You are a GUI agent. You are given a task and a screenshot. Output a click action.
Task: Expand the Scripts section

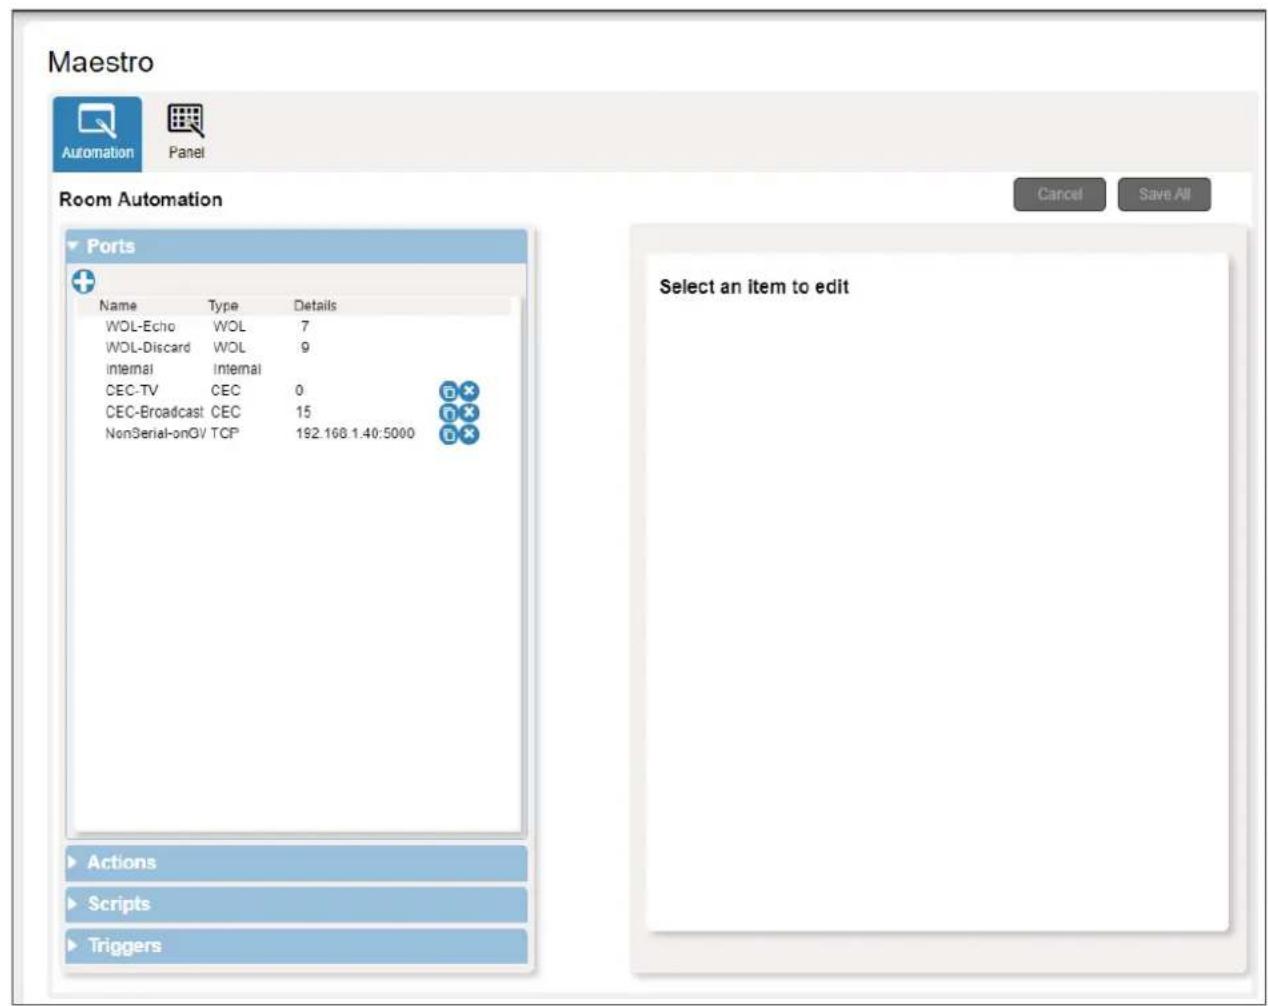click(296, 904)
